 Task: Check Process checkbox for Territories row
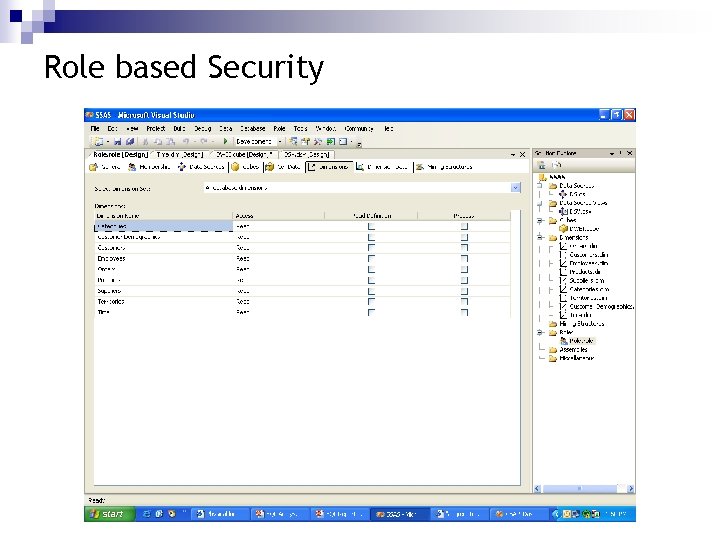(x=464, y=302)
